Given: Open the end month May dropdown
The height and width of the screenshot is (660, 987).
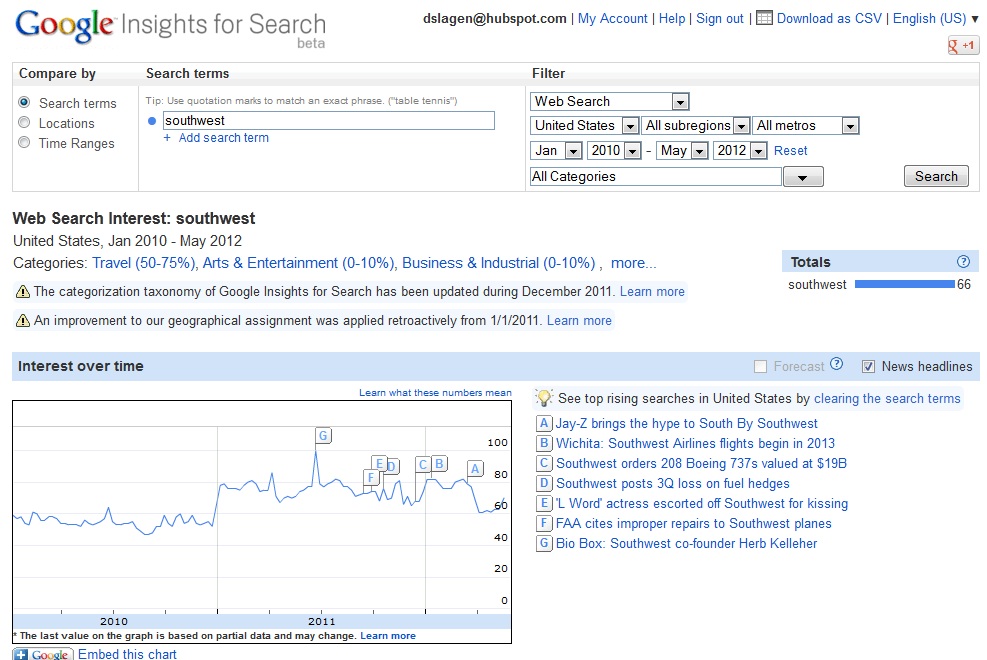Looking at the screenshot, I should tap(682, 150).
